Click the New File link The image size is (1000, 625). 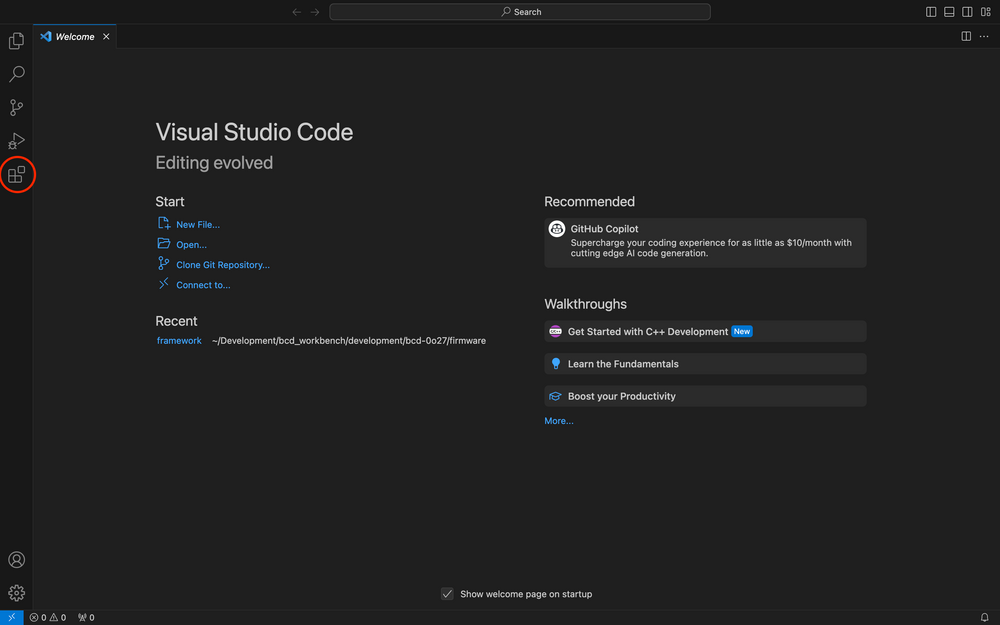(197, 225)
